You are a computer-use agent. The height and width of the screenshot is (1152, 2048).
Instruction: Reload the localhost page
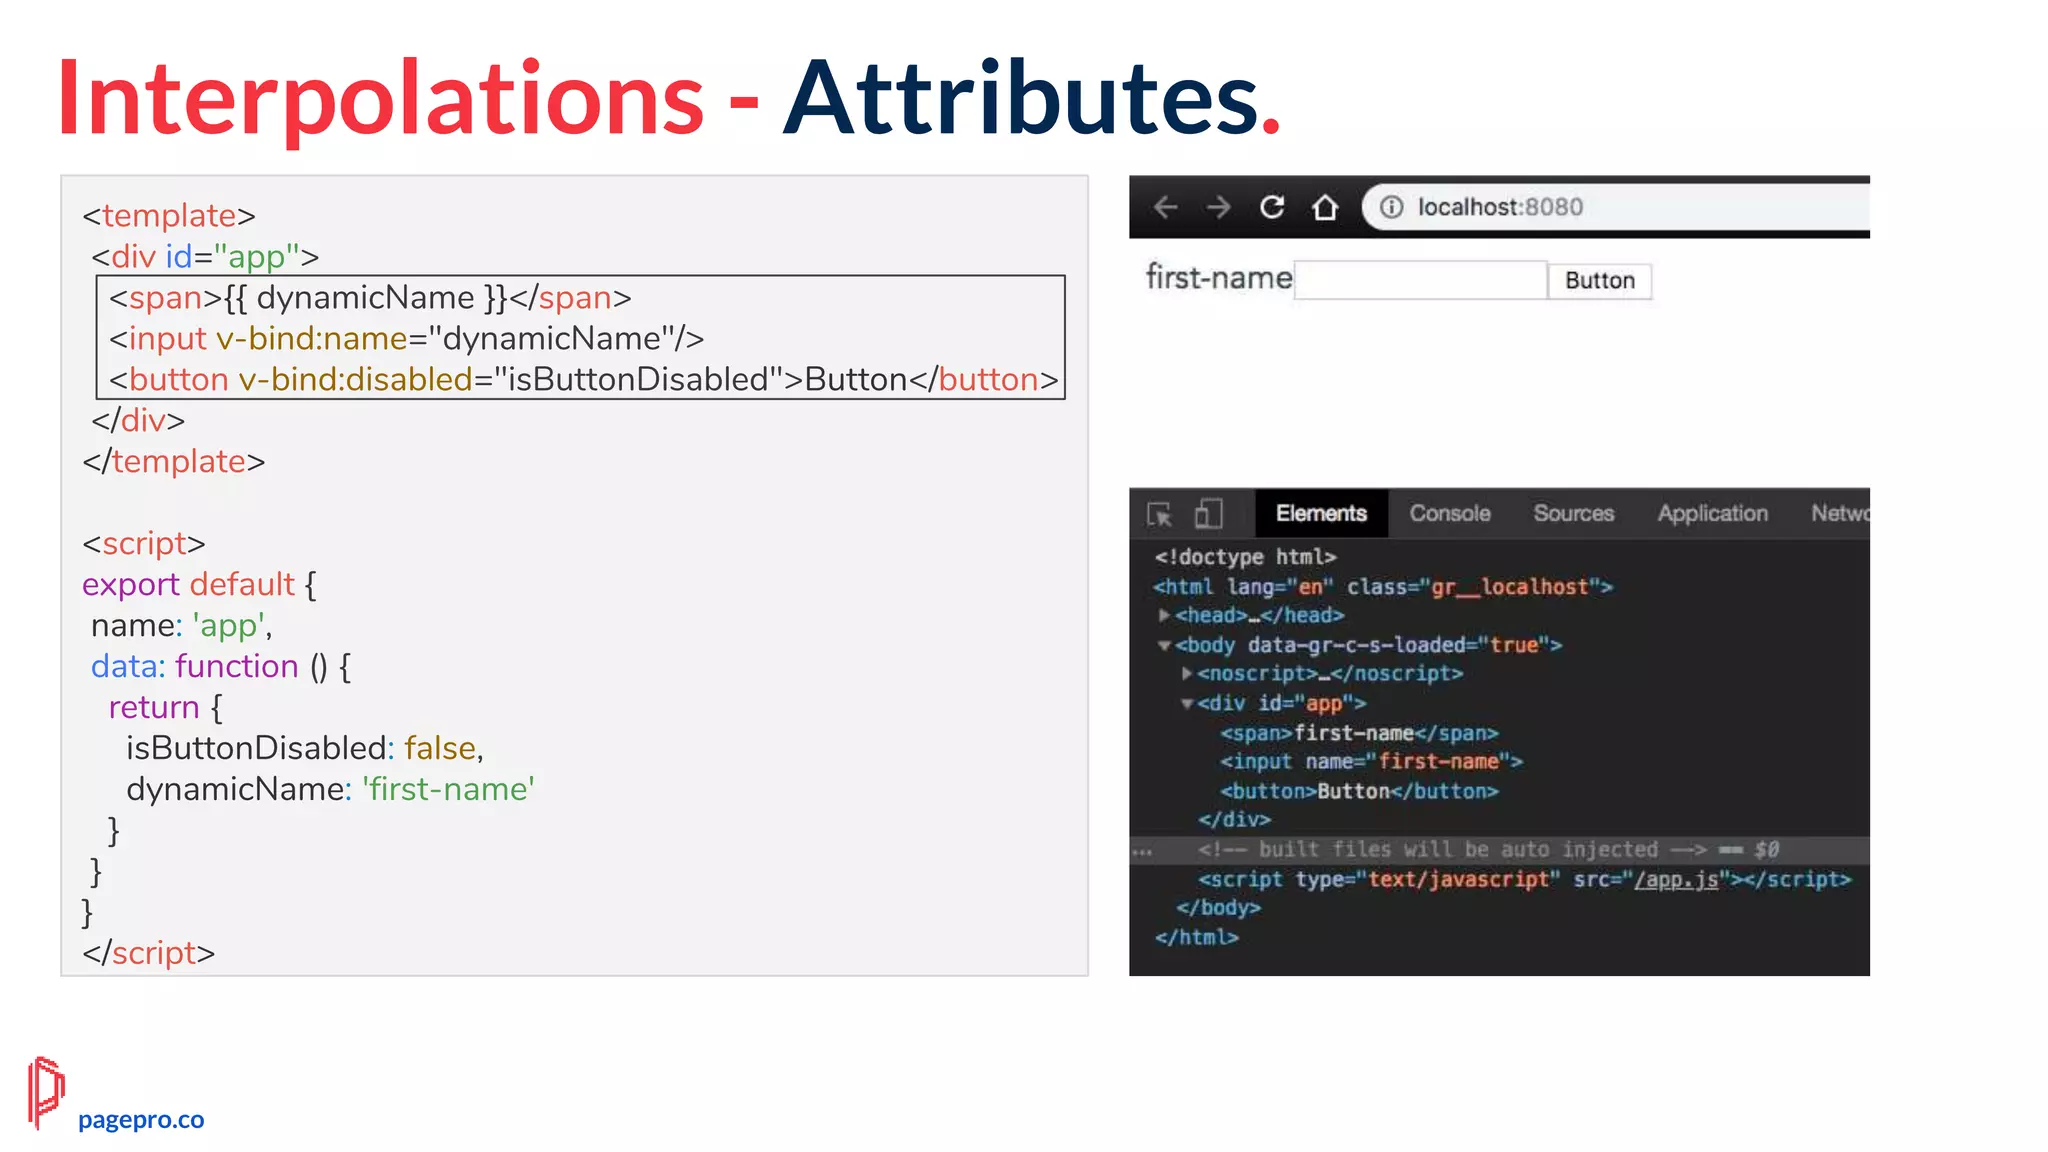pos(1272,207)
